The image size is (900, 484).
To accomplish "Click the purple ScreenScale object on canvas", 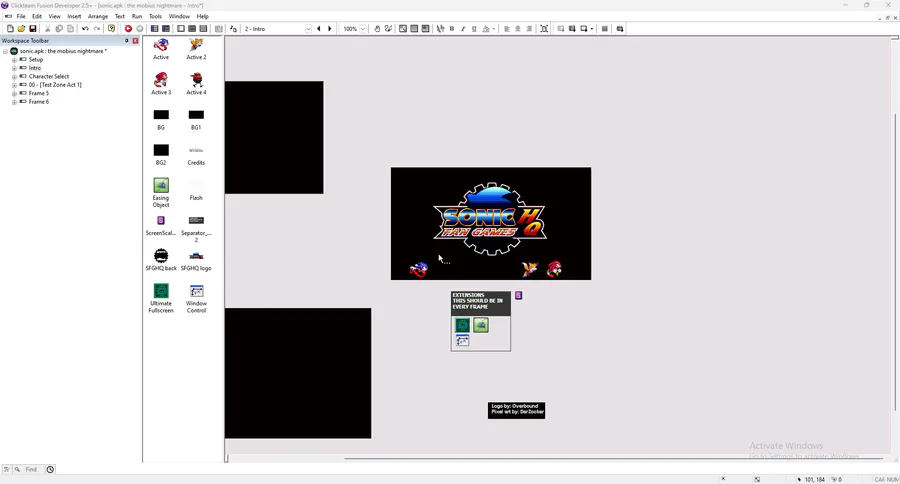I will (x=518, y=295).
